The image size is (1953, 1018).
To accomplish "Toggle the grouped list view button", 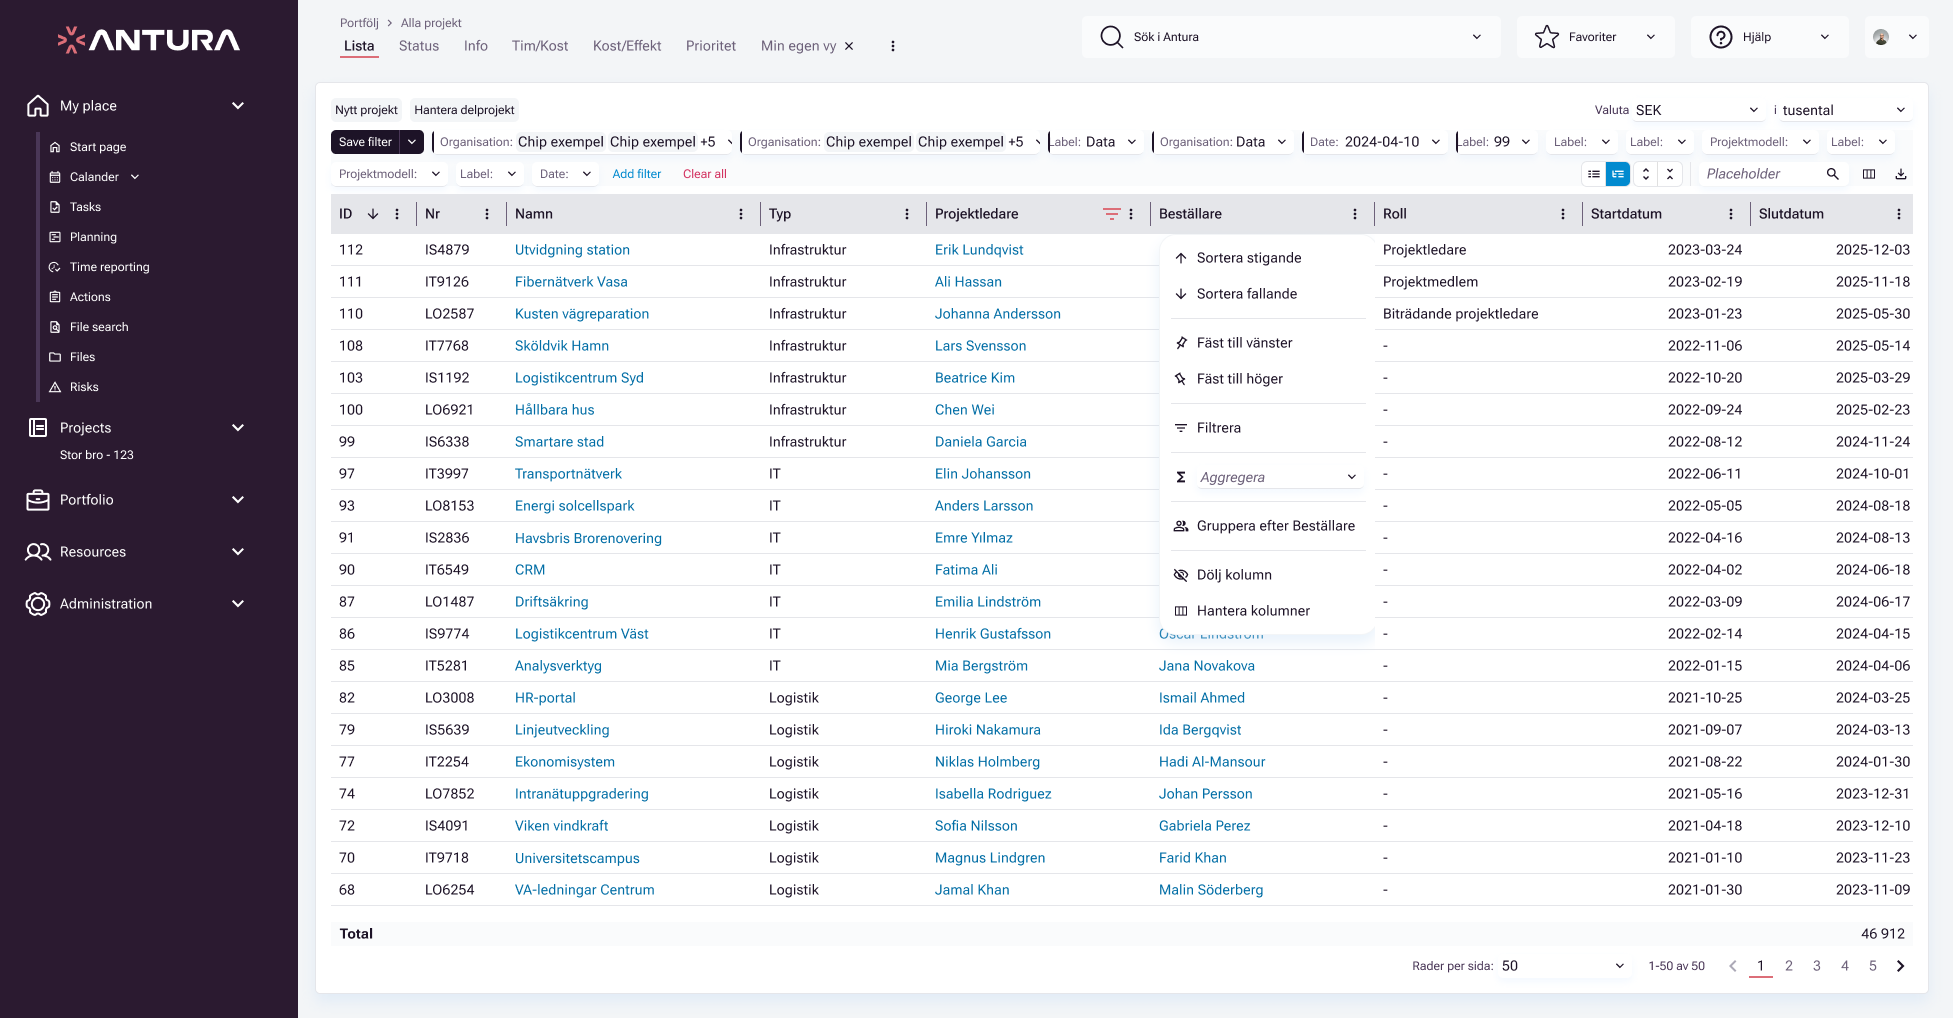I will click(x=1618, y=174).
